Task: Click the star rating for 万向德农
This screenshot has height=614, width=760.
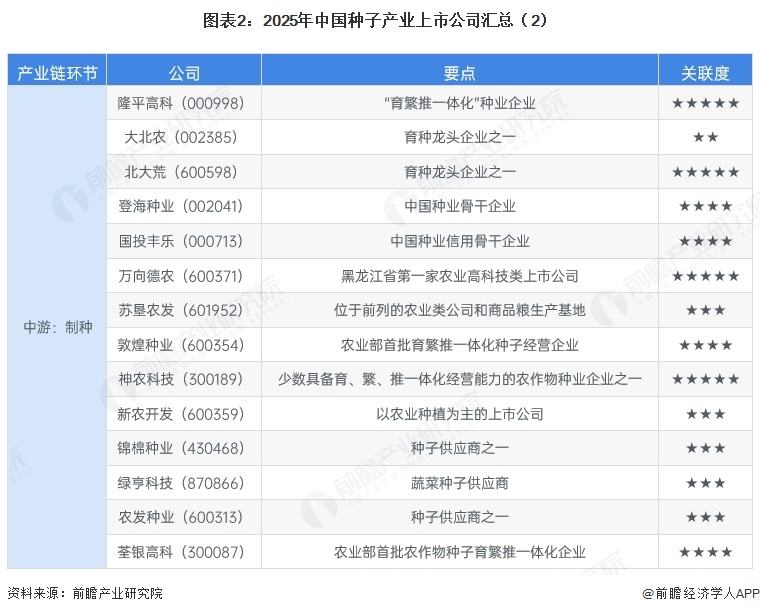Action: 705,276
